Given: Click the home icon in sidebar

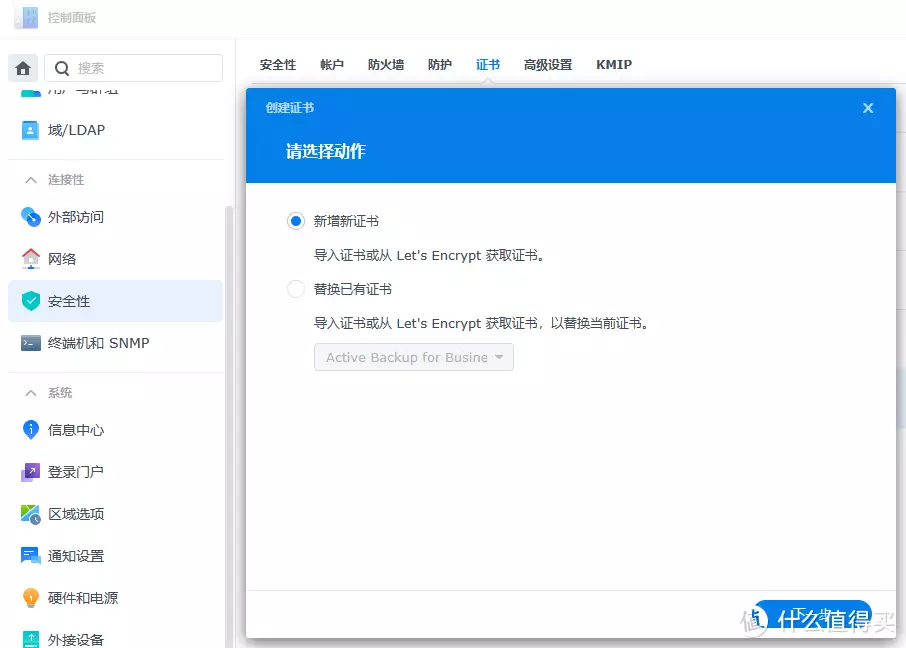Looking at the screenshot, I should pyautogui.click(x=23, y=68).
